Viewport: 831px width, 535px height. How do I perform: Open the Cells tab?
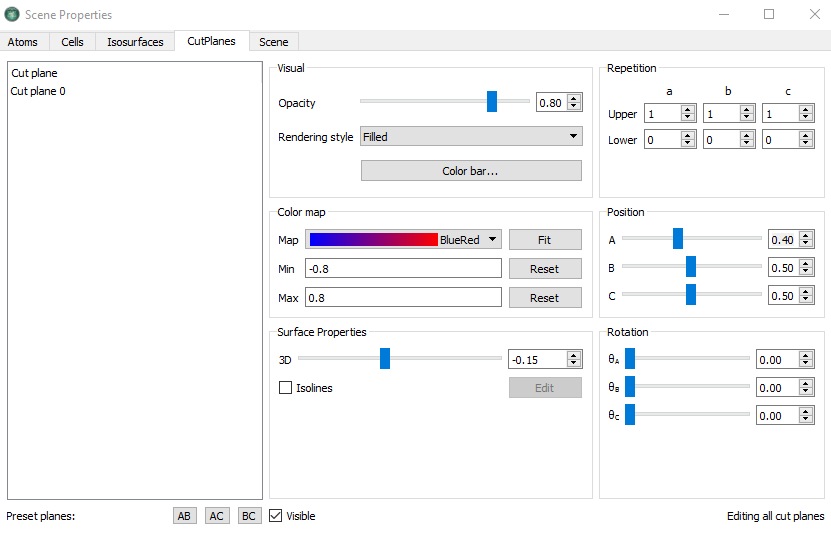pyautogui.click(x=72, y=42)
